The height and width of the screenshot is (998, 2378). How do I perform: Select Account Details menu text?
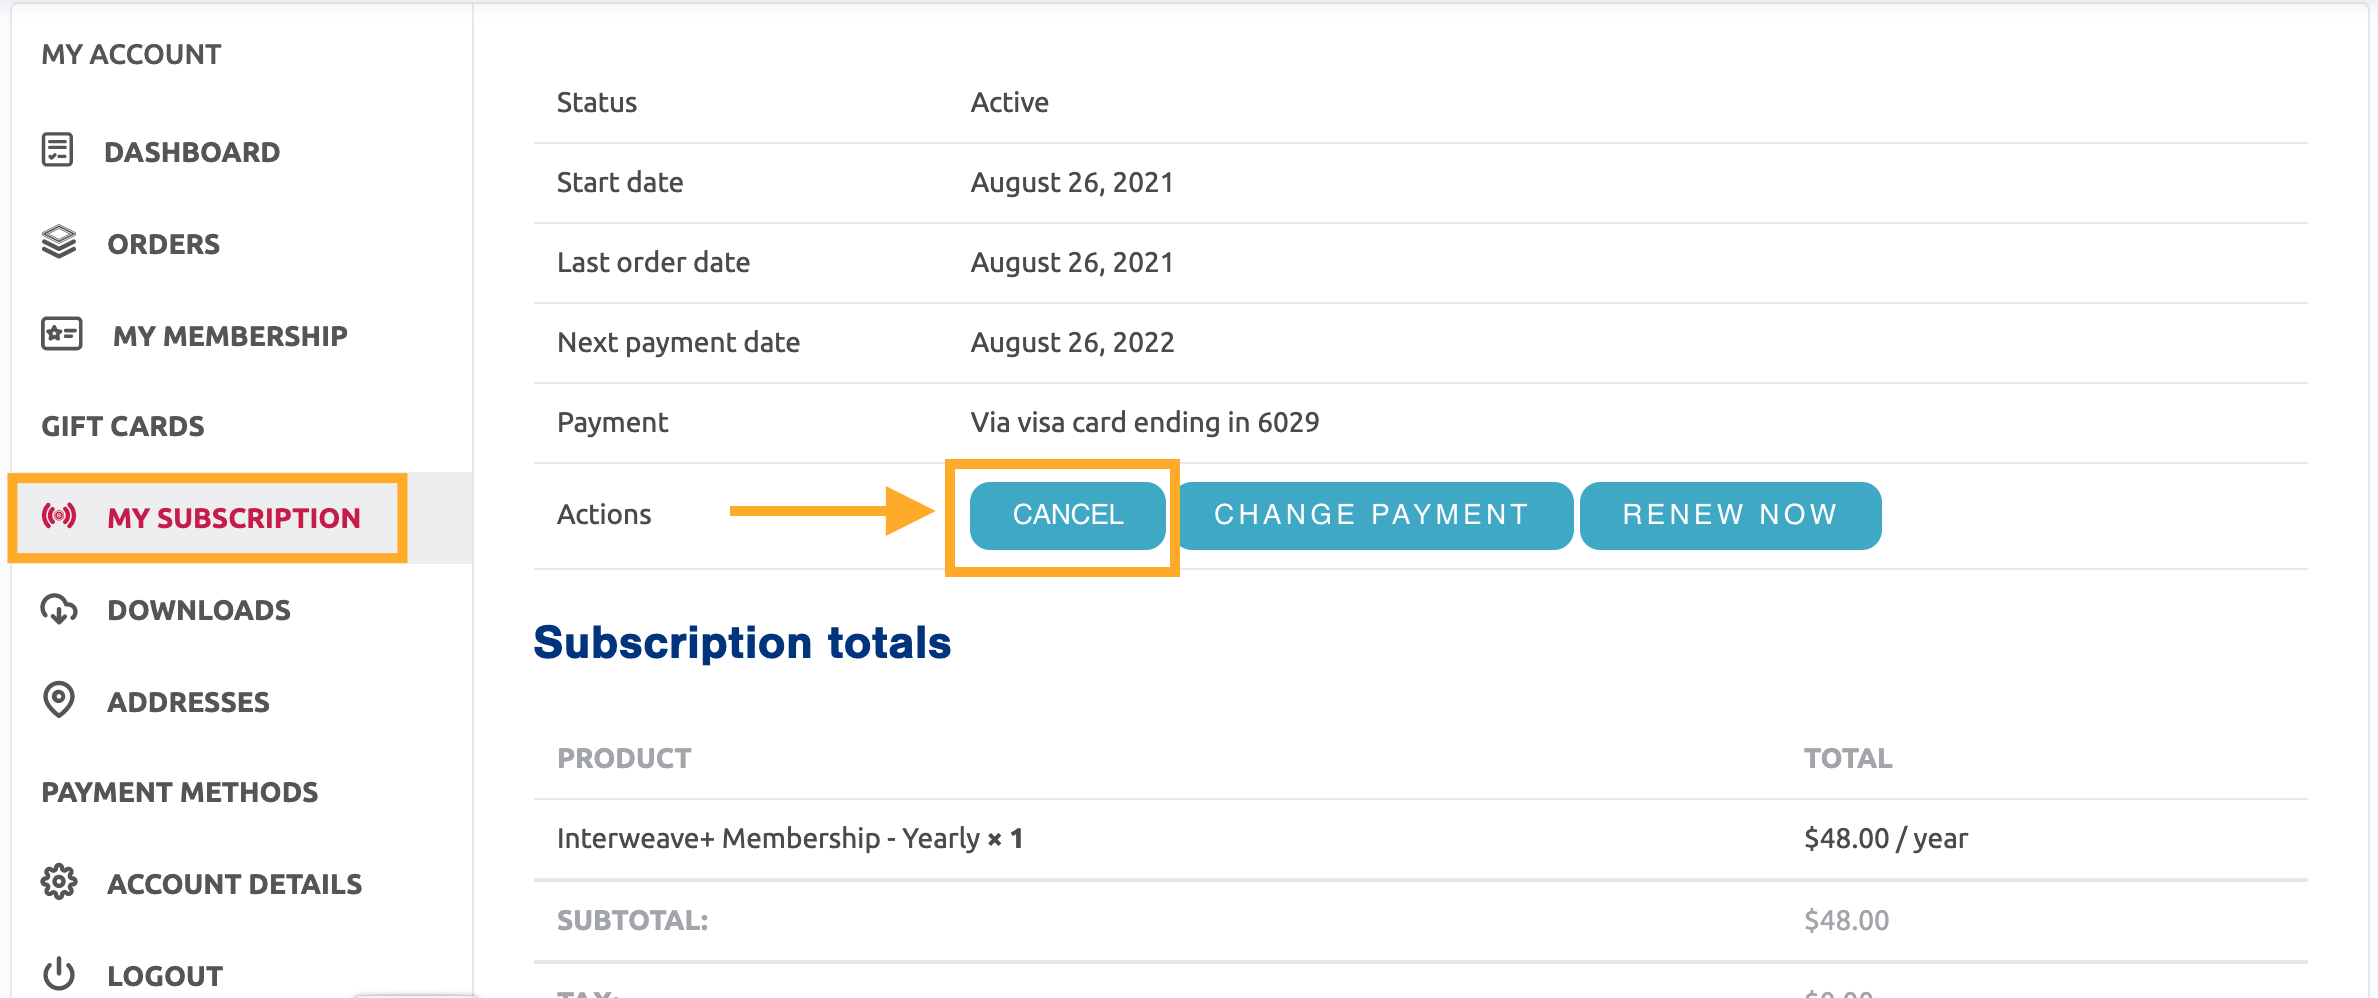pyautogui.click(x=235, y=884)
